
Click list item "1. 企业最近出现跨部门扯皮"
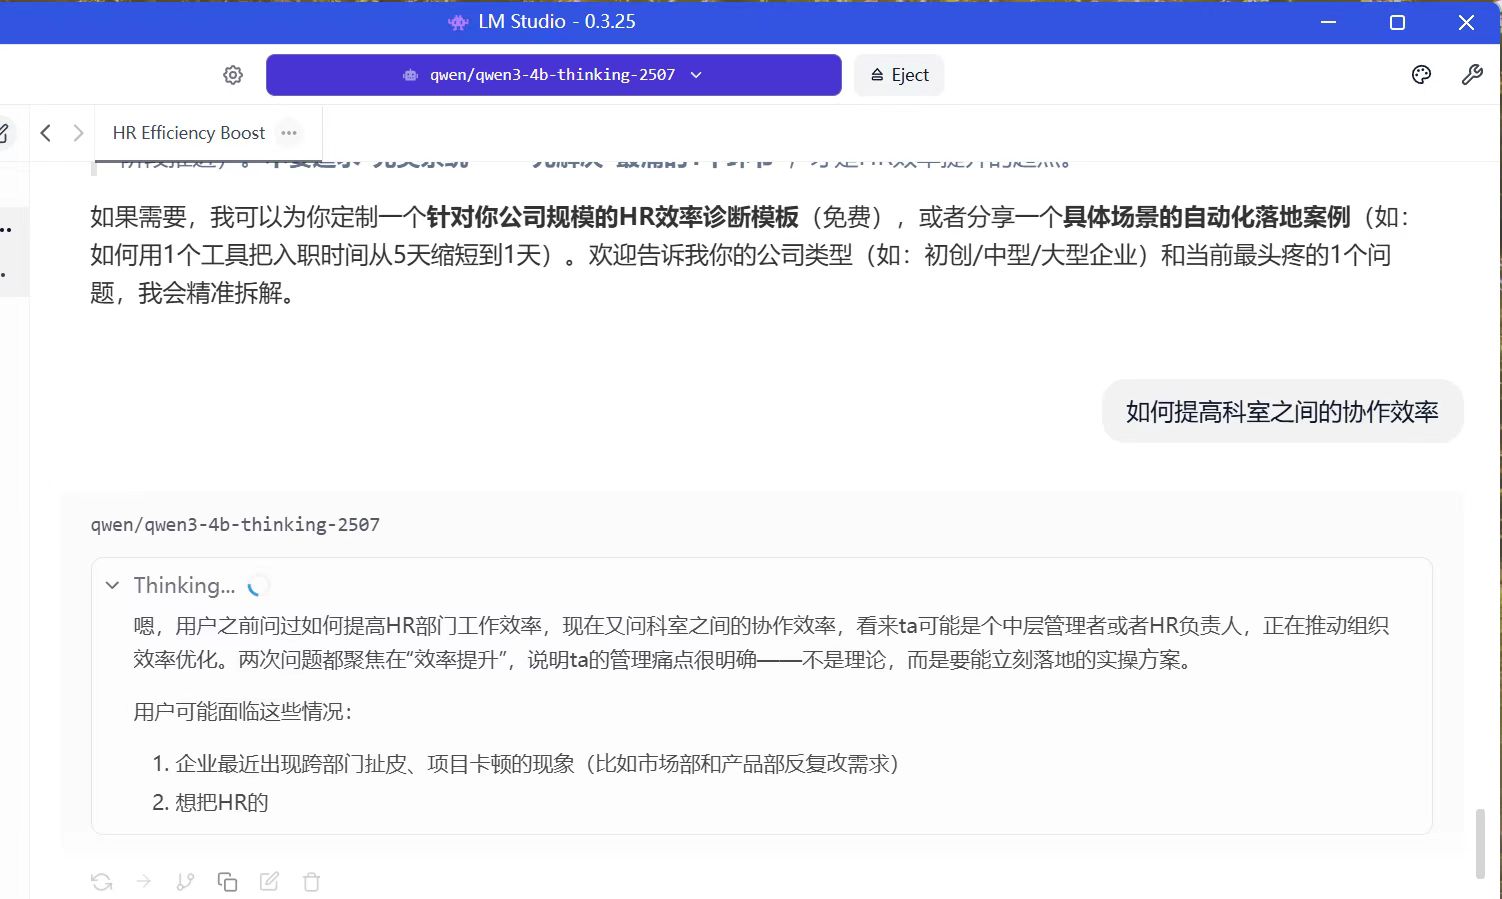point(526,764)
